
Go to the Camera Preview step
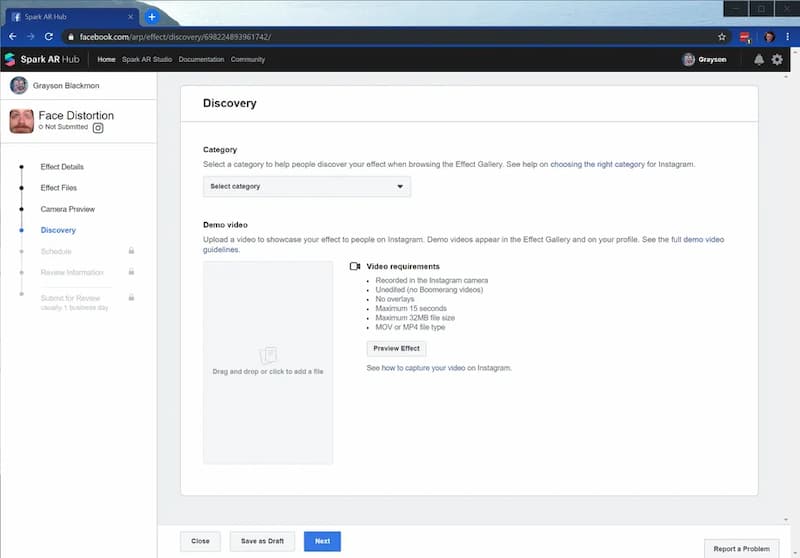click(x=67, y=209)
